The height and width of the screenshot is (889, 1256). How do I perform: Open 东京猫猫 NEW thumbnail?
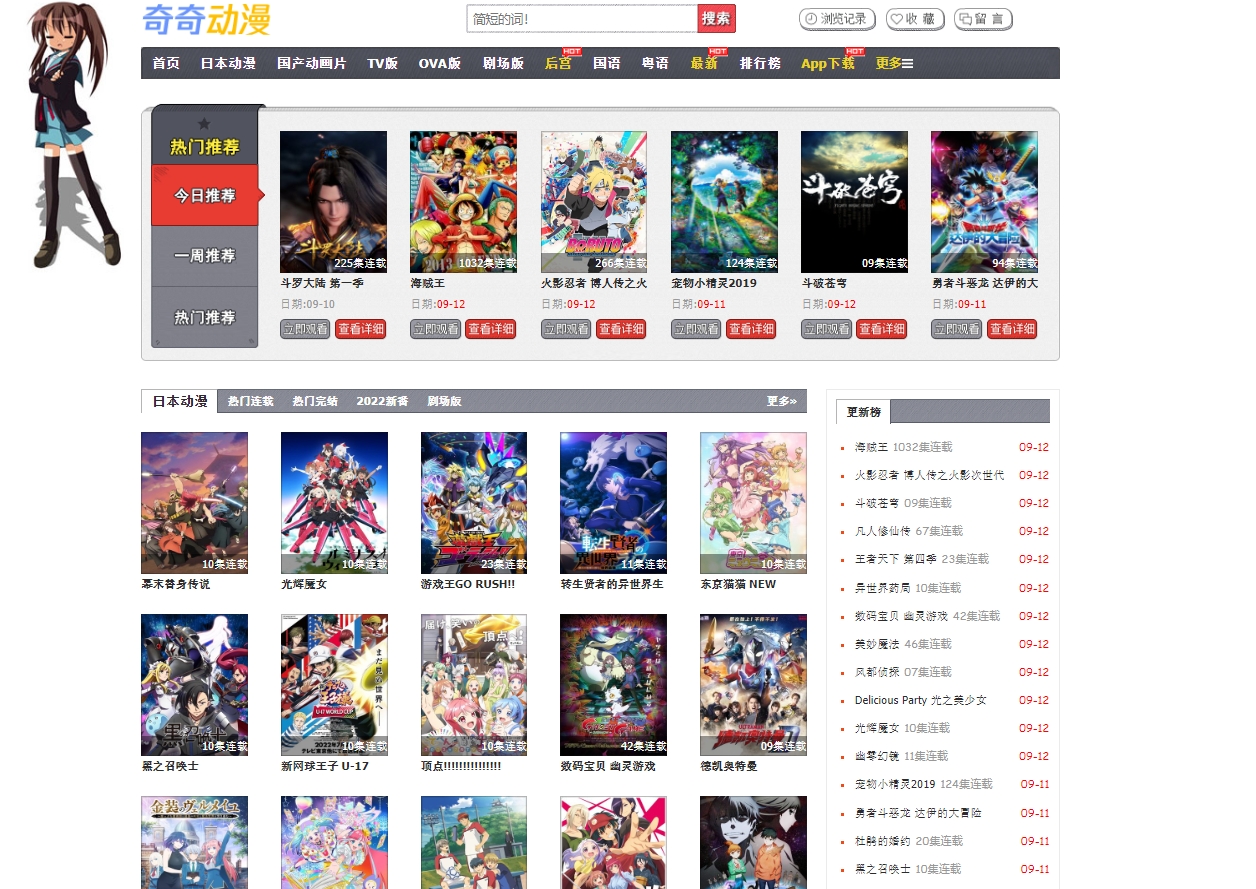(x=753, y=502)
